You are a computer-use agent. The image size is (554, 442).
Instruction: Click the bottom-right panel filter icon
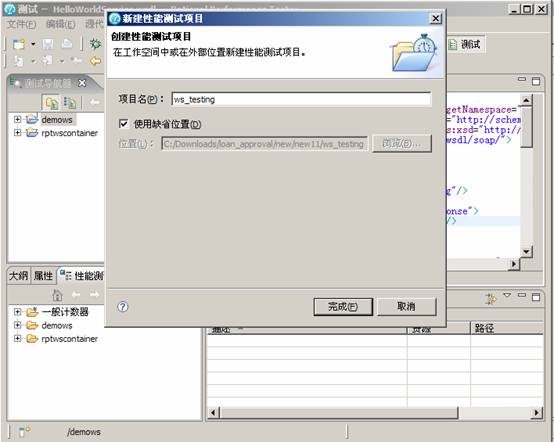[491, 299]
